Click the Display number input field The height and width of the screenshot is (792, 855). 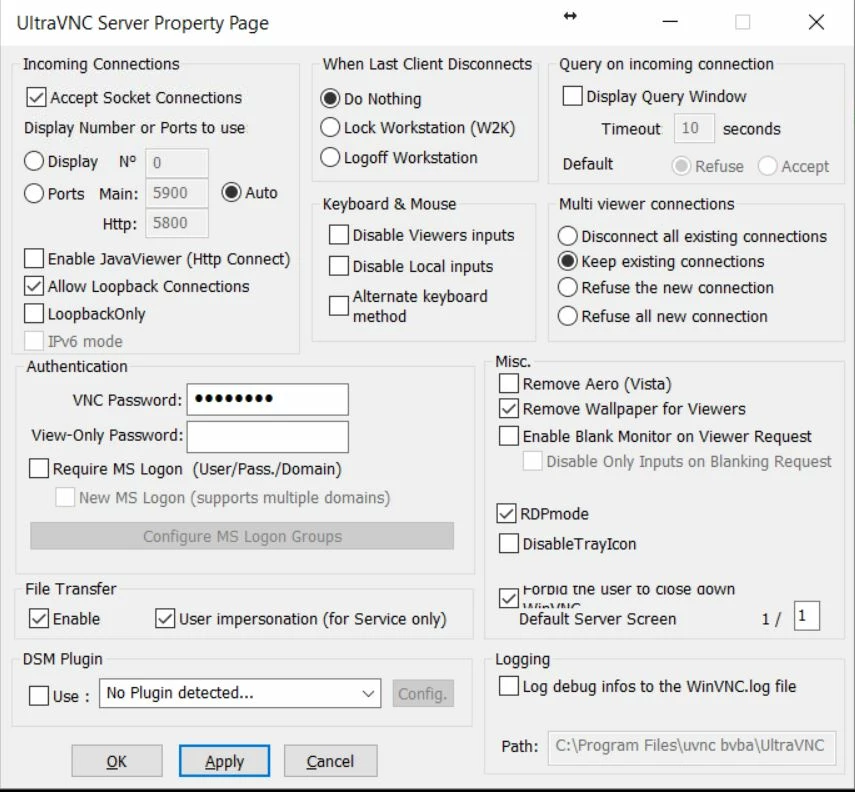click(x=177, y=163)
